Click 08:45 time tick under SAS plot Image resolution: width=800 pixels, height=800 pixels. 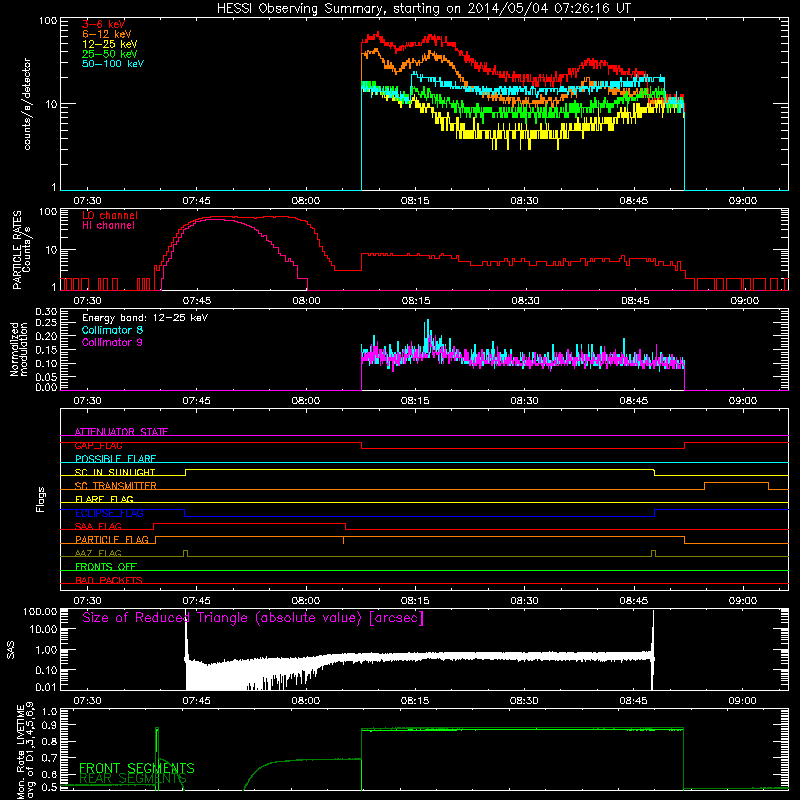(634, 701)
